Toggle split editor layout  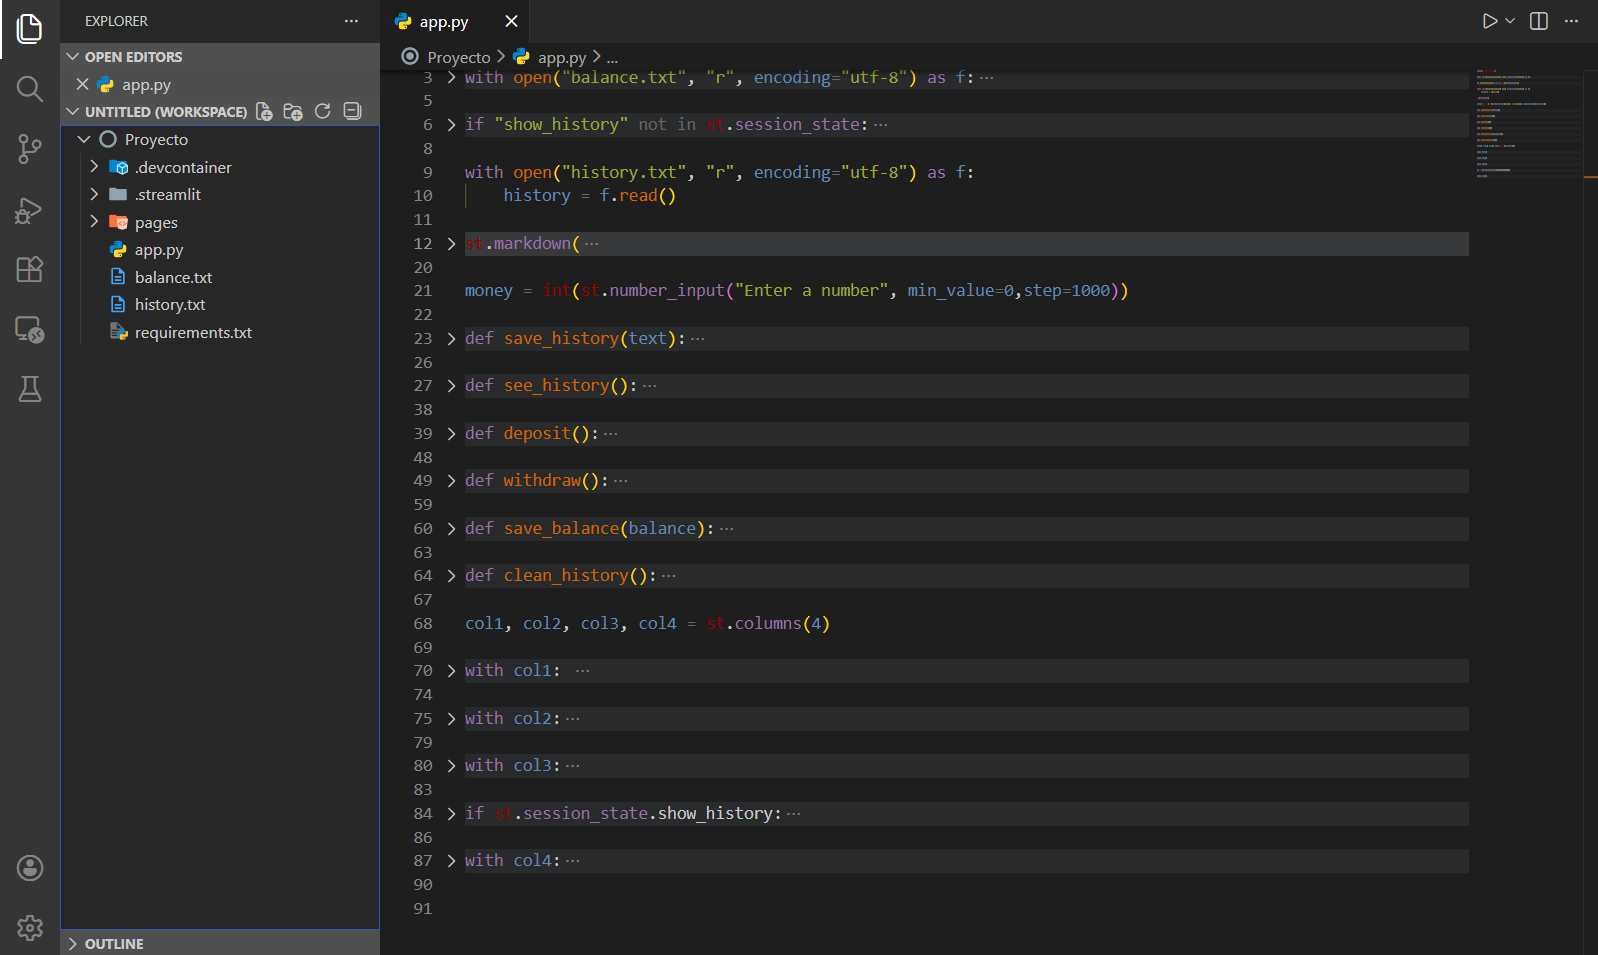tap(1538, 21)
